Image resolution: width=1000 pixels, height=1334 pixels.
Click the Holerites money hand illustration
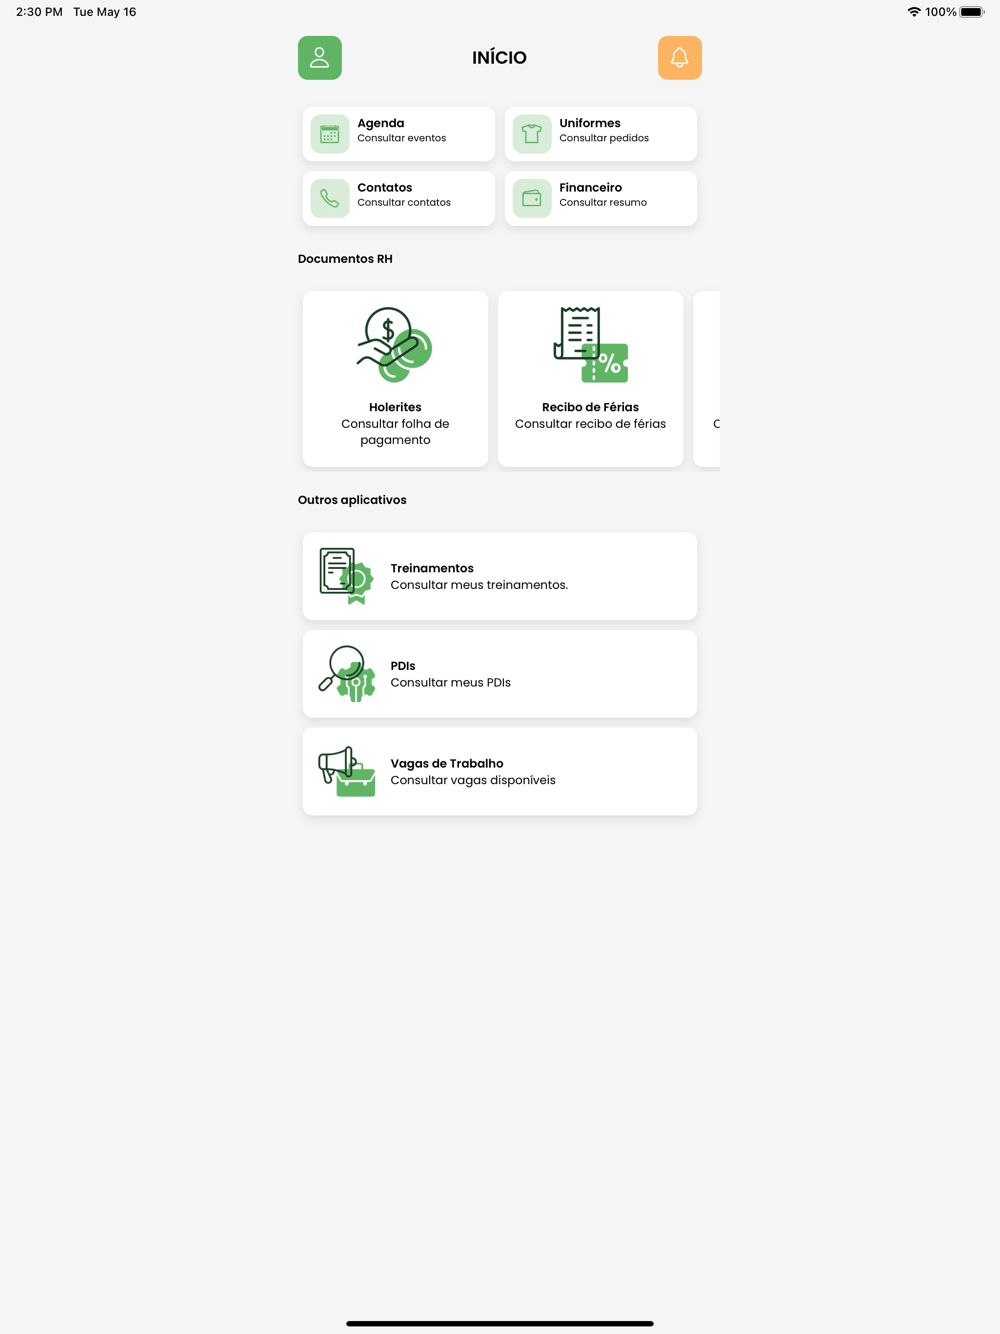(395, 345)
